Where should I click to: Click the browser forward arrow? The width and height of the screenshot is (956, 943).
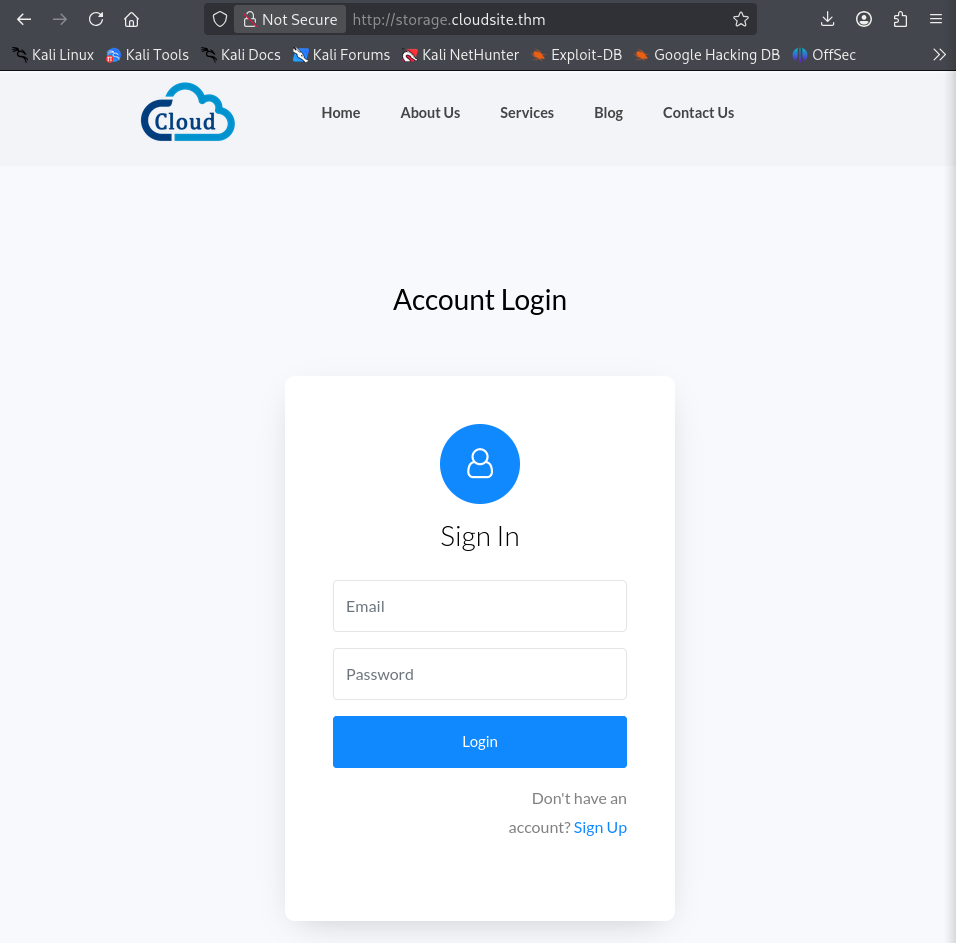[60, 20]
